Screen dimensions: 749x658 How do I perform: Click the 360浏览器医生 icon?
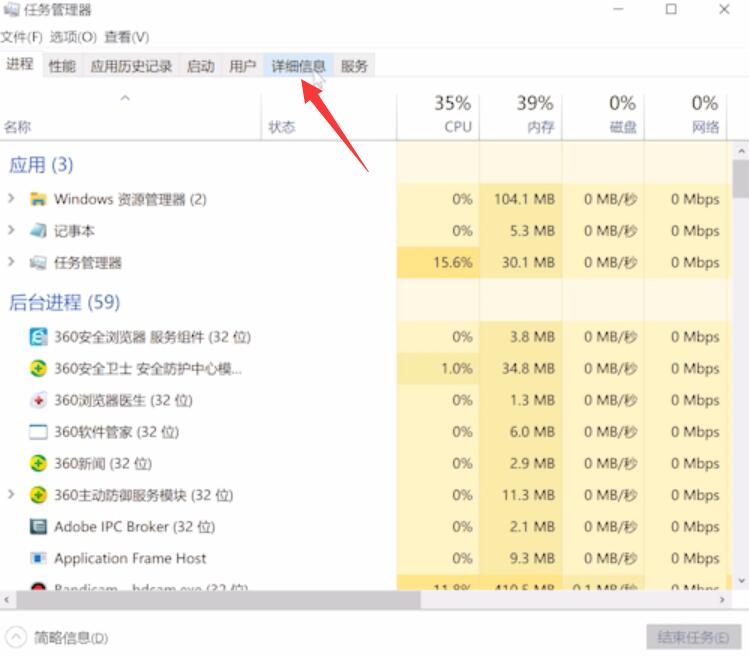pyautogui.click(x=38, y=400)
